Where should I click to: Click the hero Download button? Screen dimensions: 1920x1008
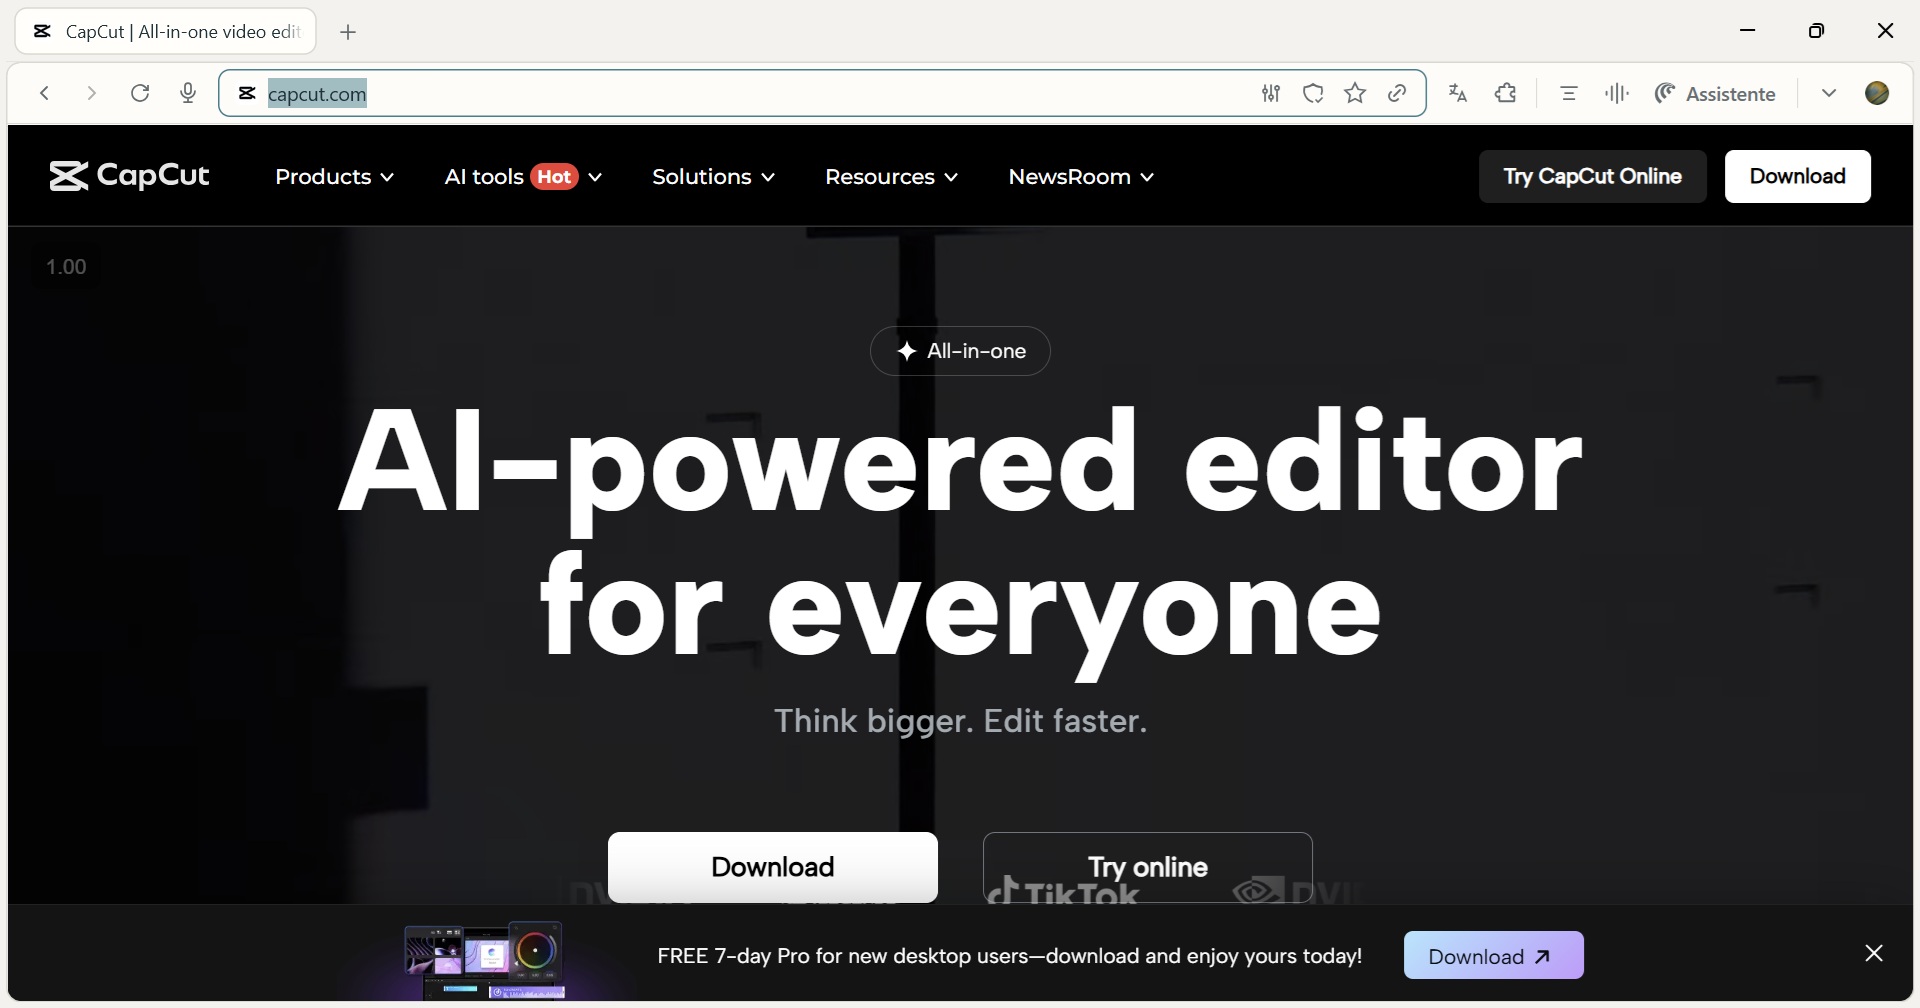click(x=772, y=867)
